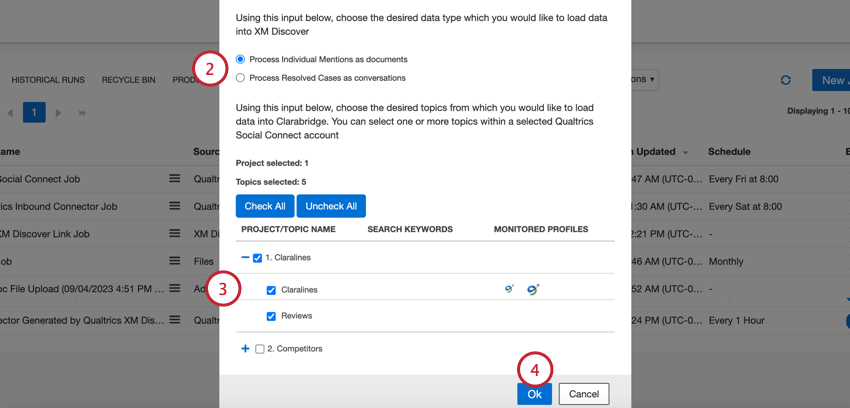The height and width of the screenshot is (408, 850).
Task: Click first monitored profile icon for Claralines
Action: (509, 289)
